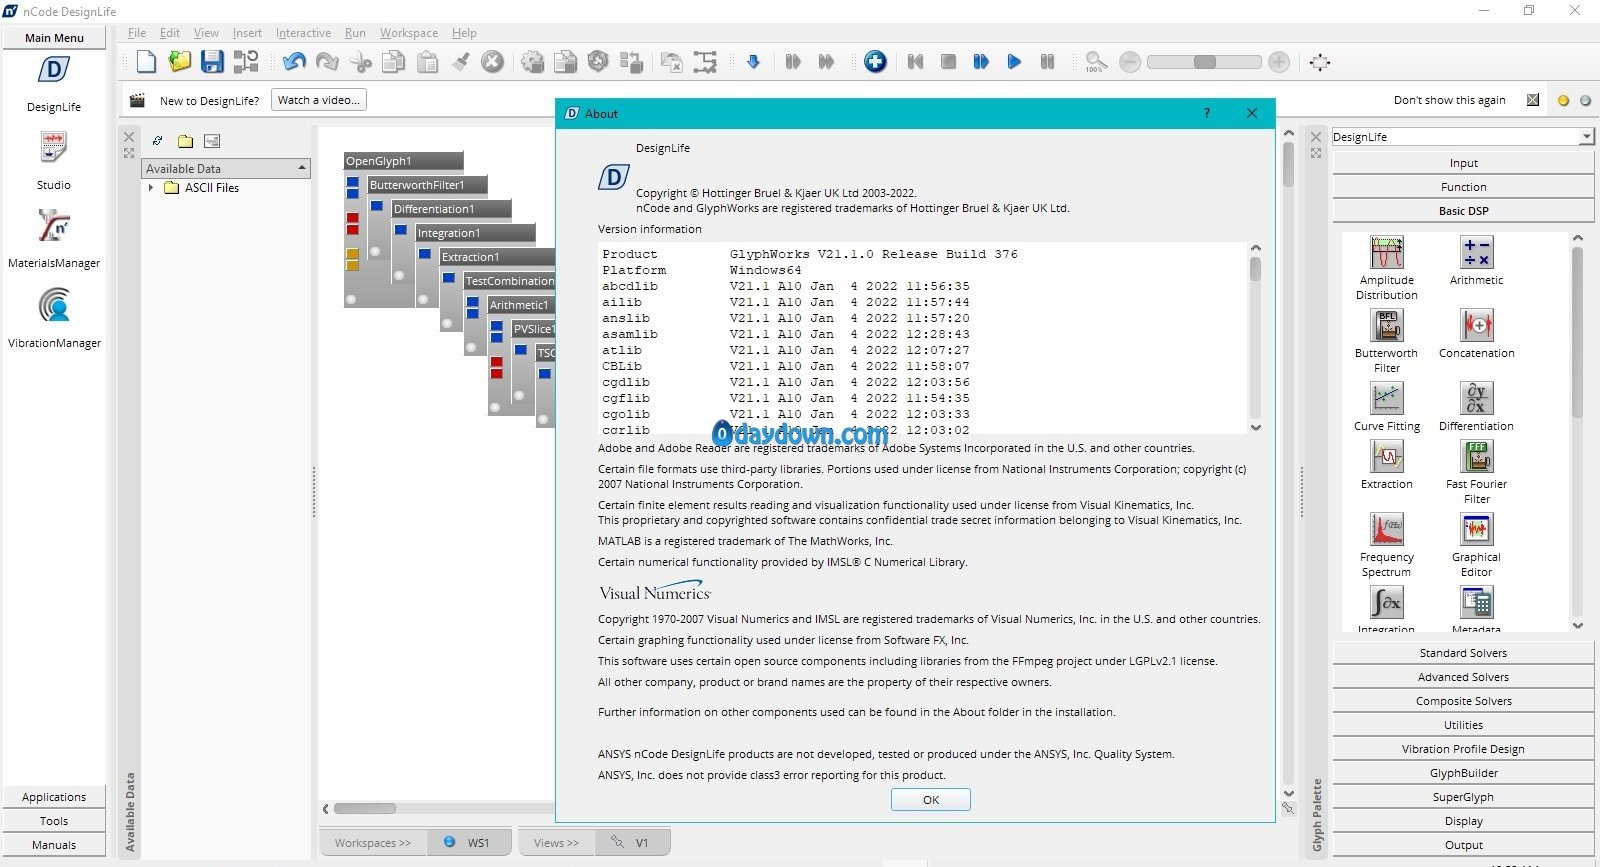Redo using the grey curved arrow
Screen dimensions: 1600x867
(x=327, y=62)
